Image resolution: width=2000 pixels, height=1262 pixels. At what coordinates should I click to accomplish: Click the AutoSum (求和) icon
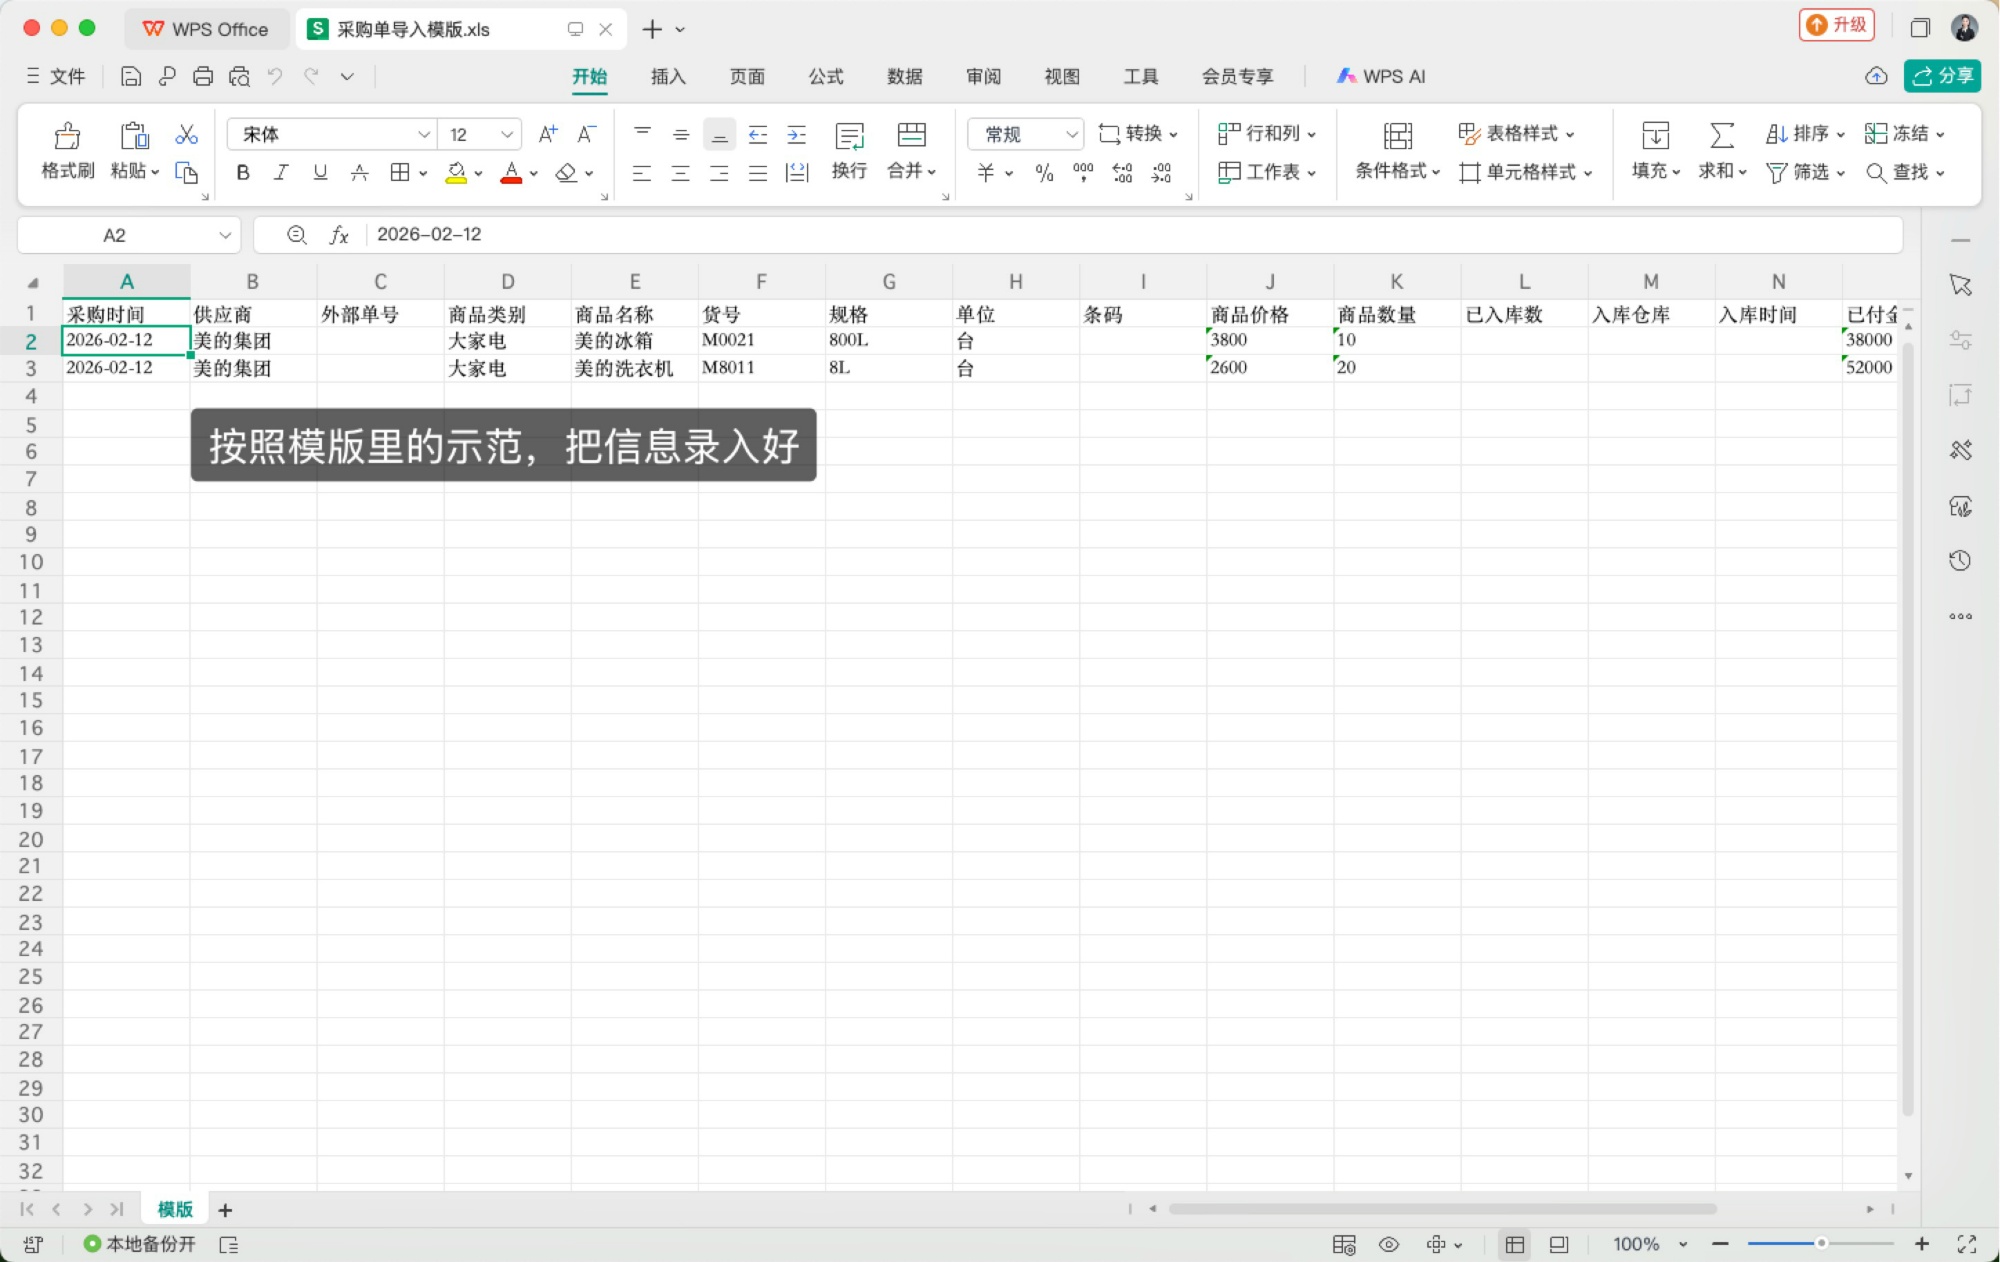coord(1719,134)
